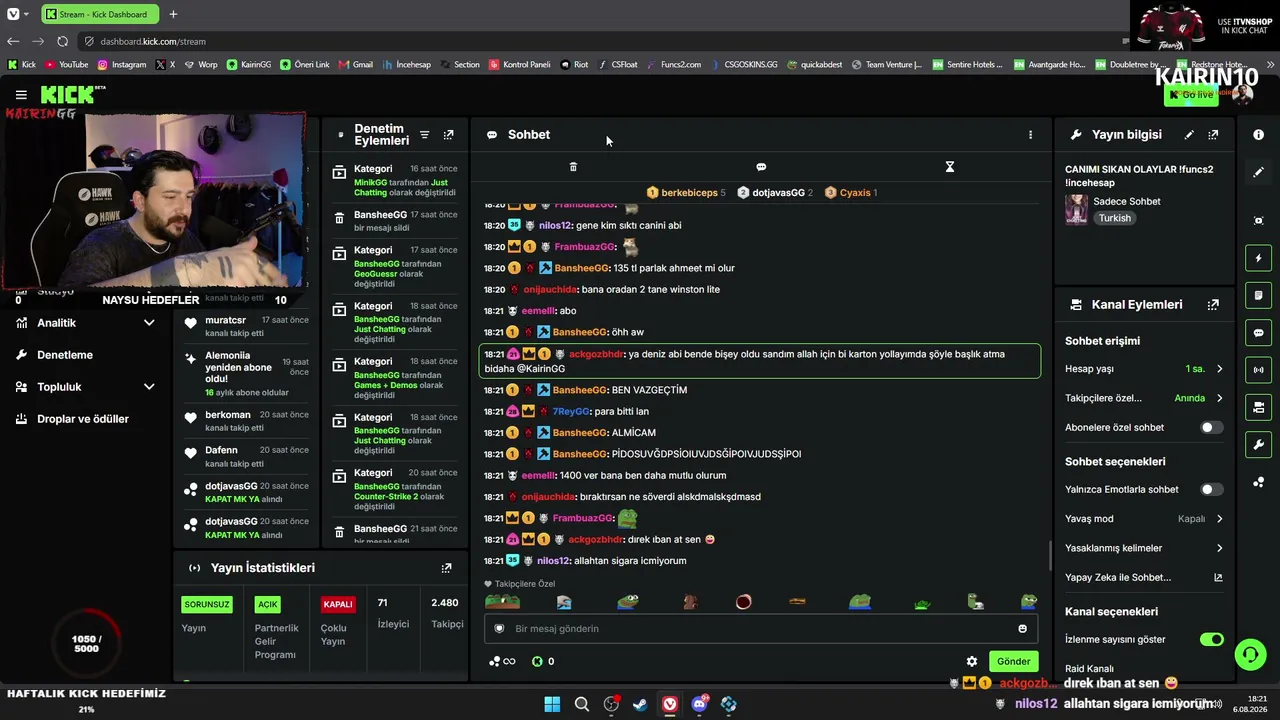1280x720 pixels.
Task: Open the emoji picker in the message box
Action: coord(1022,629)
